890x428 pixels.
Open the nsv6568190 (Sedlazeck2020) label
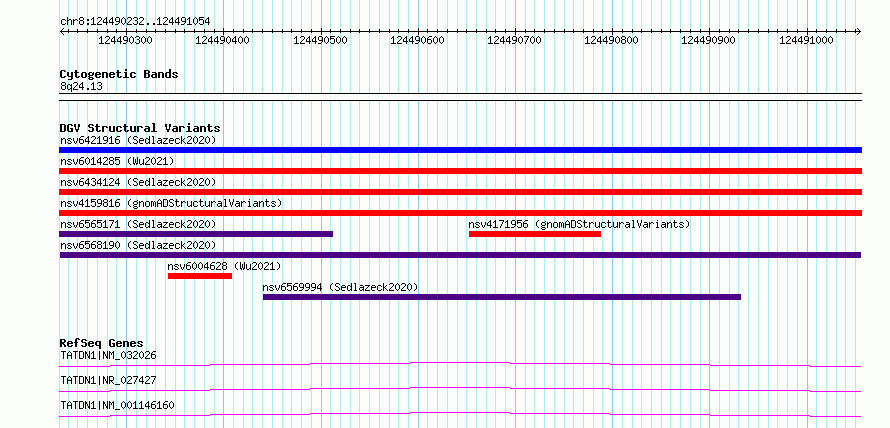point(138,245)
